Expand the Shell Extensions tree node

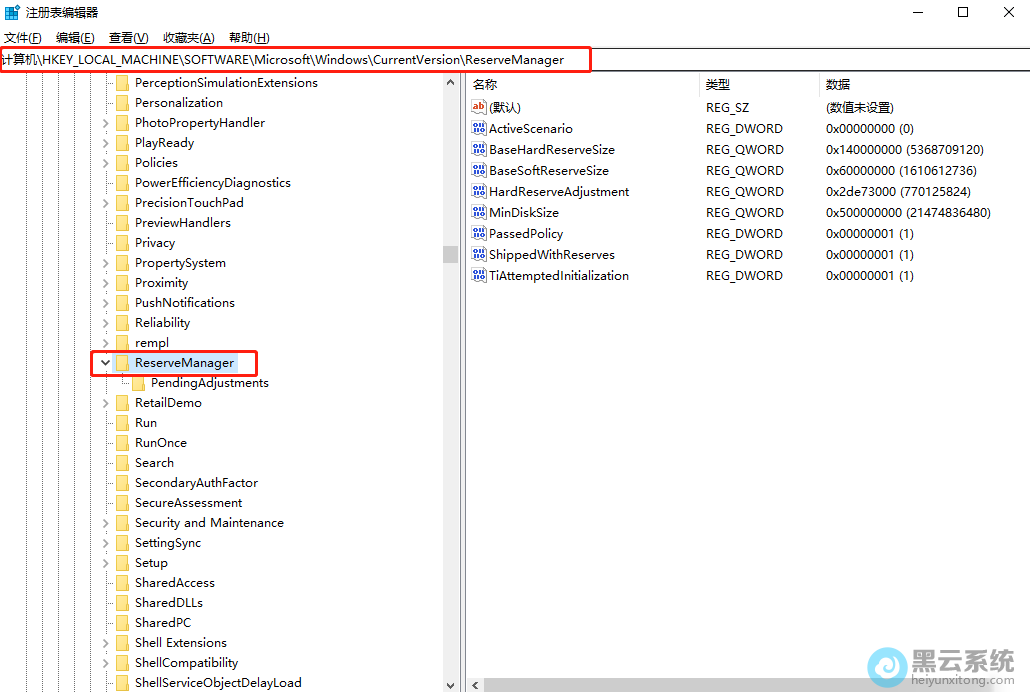point(105,643)
